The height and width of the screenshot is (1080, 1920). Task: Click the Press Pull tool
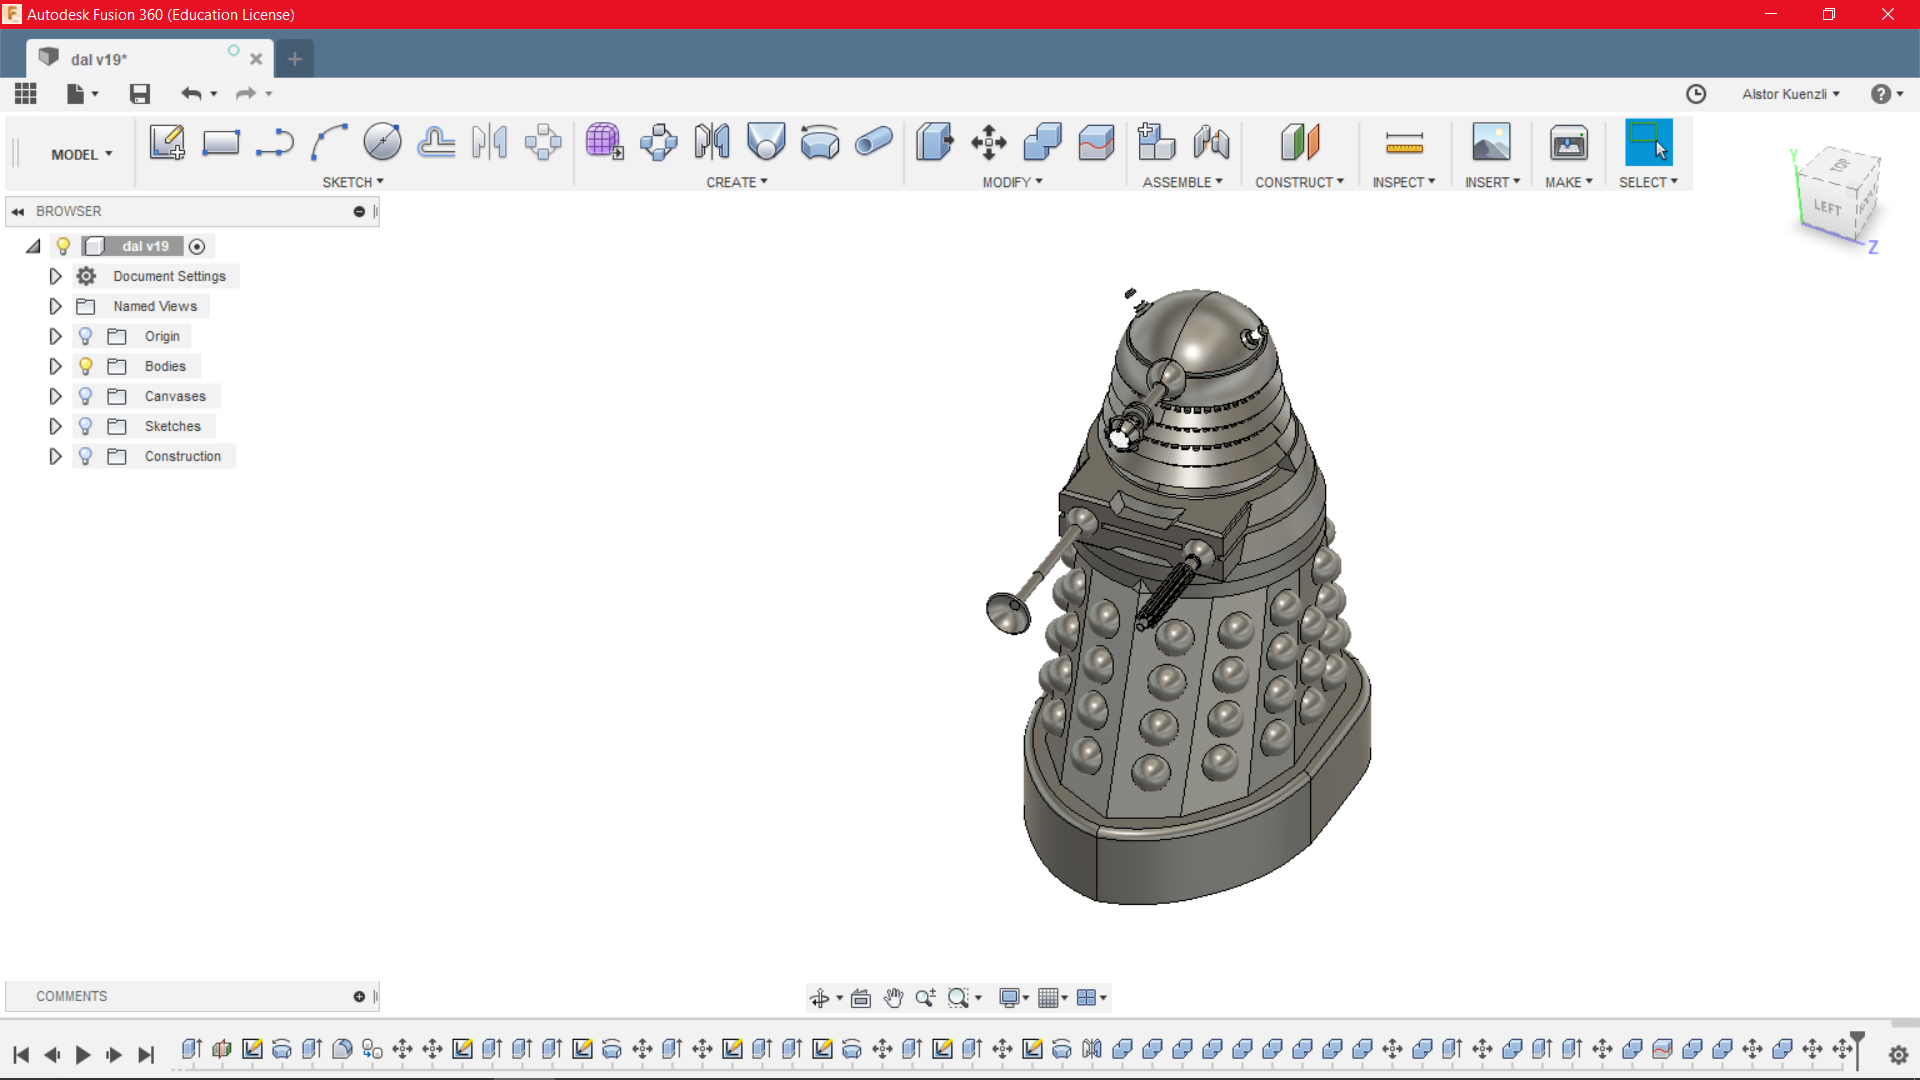(x=935, y=143)
